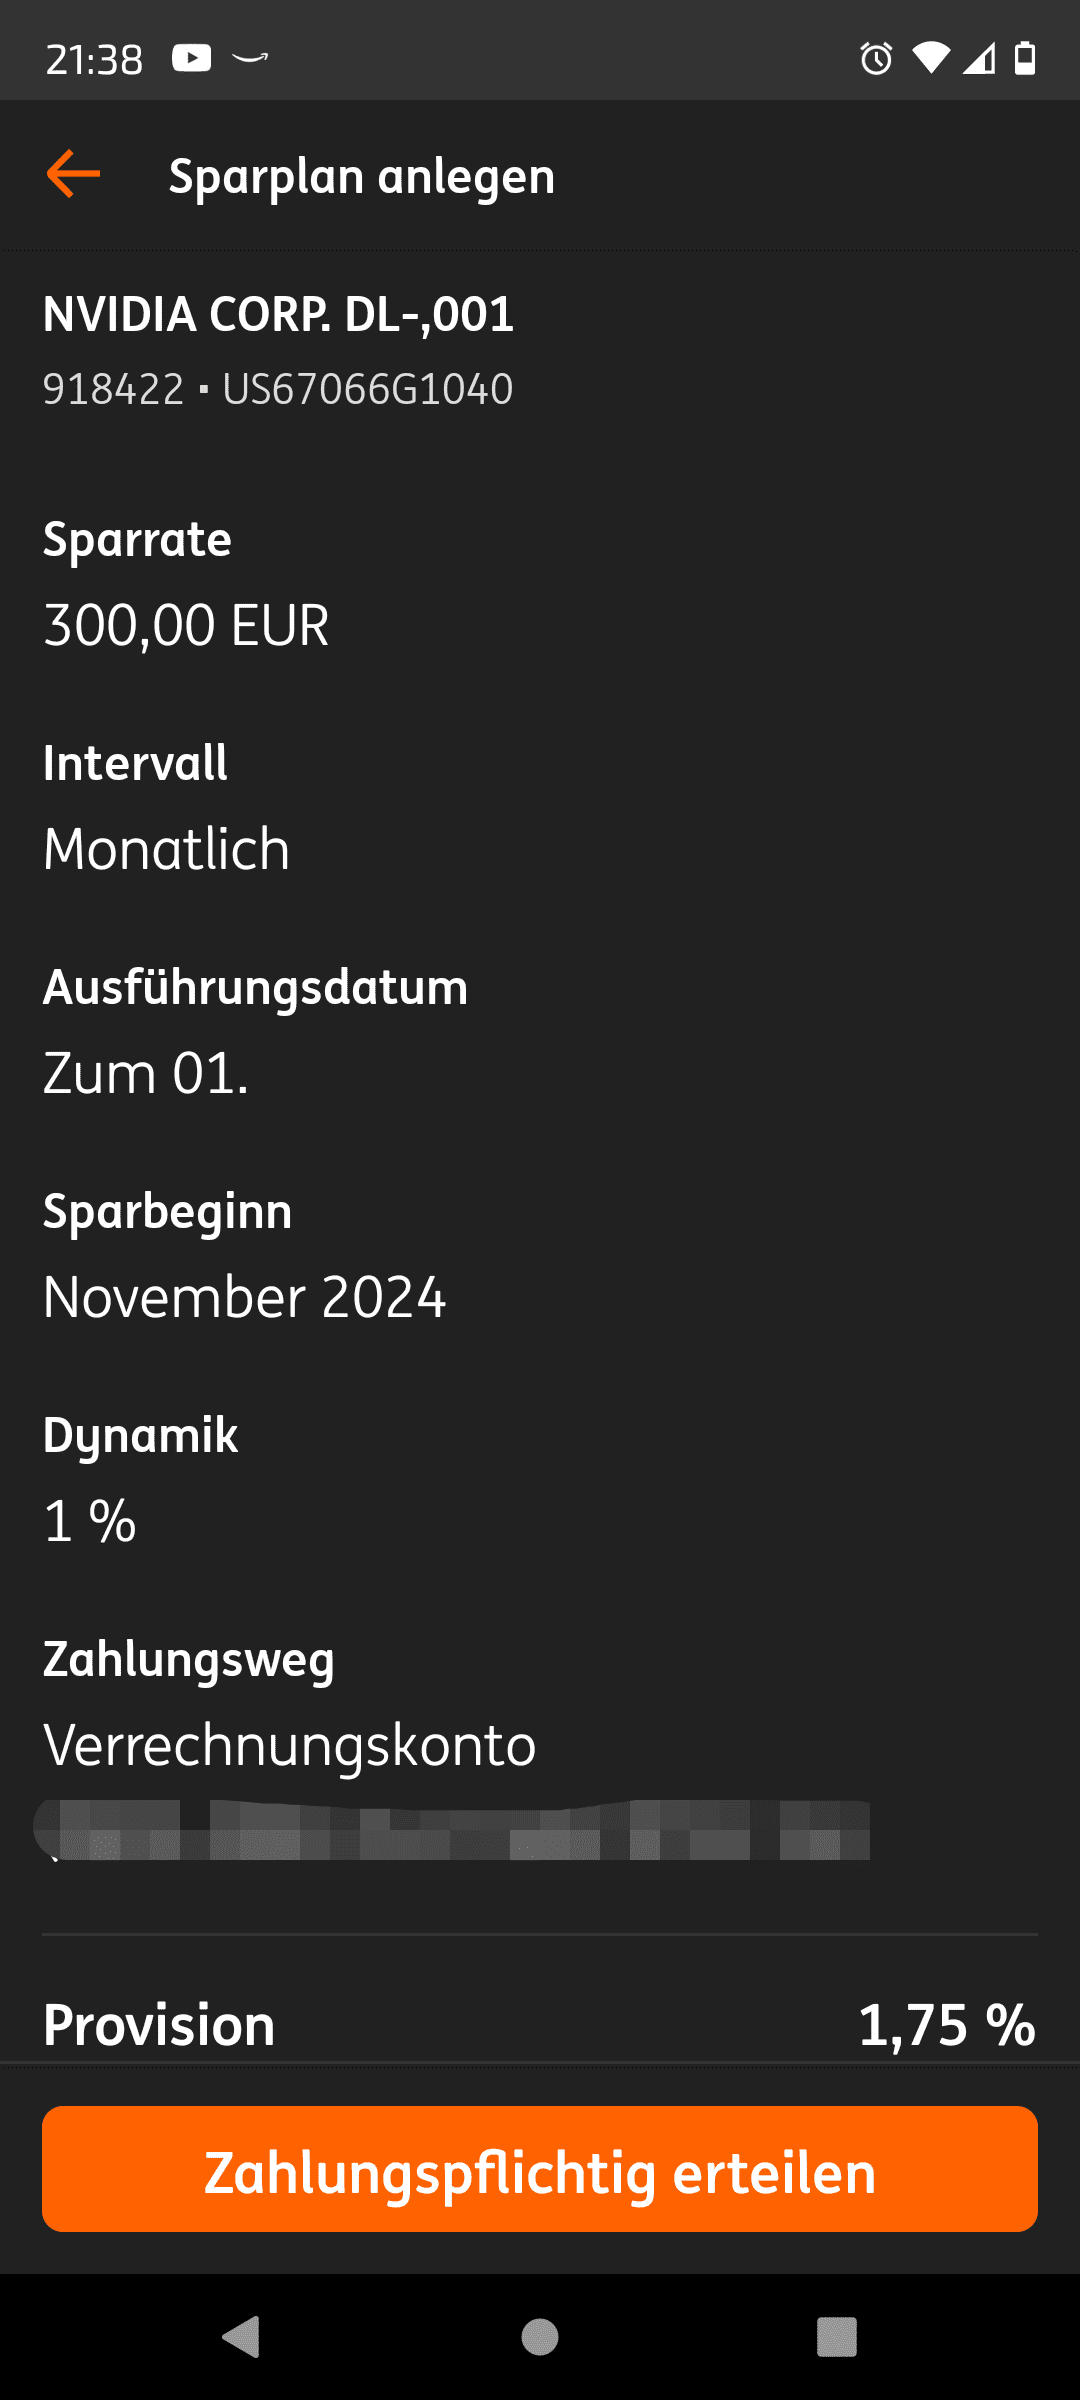Select the Sparrate 300,00 EUR value
Image resolution: width=1080 pixels, height=2400 pixels.
pos(186,626)
